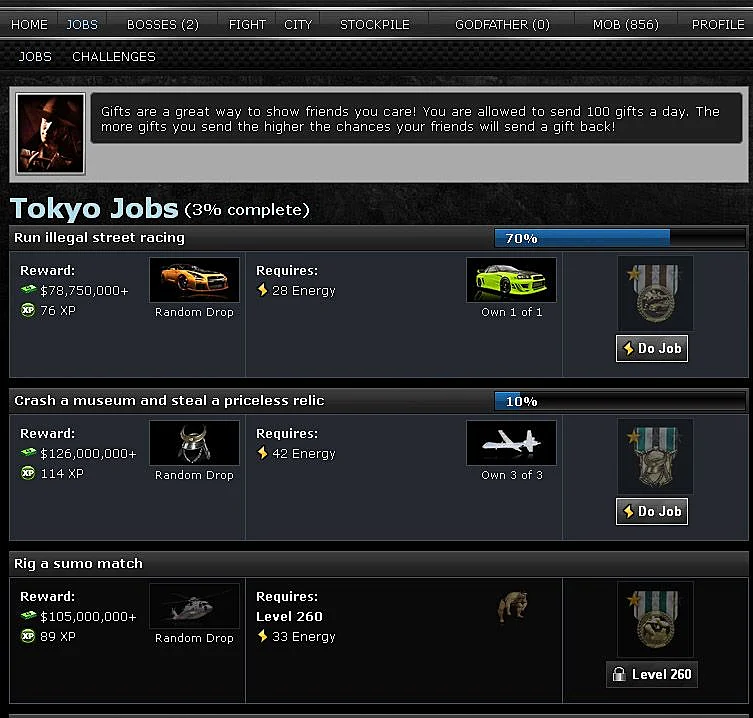Click the helicopter Random Drop image
The width and height of the screenshot is (753, 718).
point(194,606)
